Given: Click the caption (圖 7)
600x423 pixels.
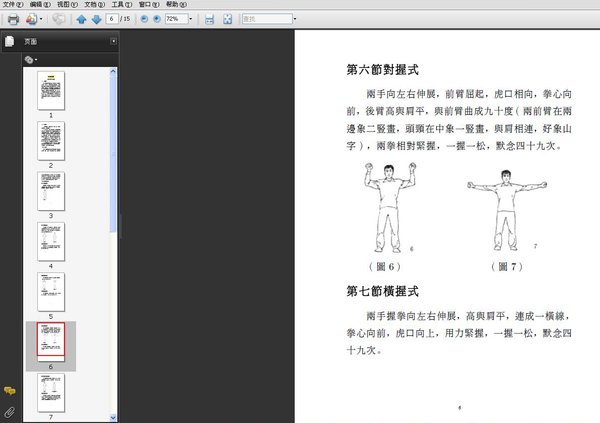Looking at the screenshot, I should pos(507,266).
